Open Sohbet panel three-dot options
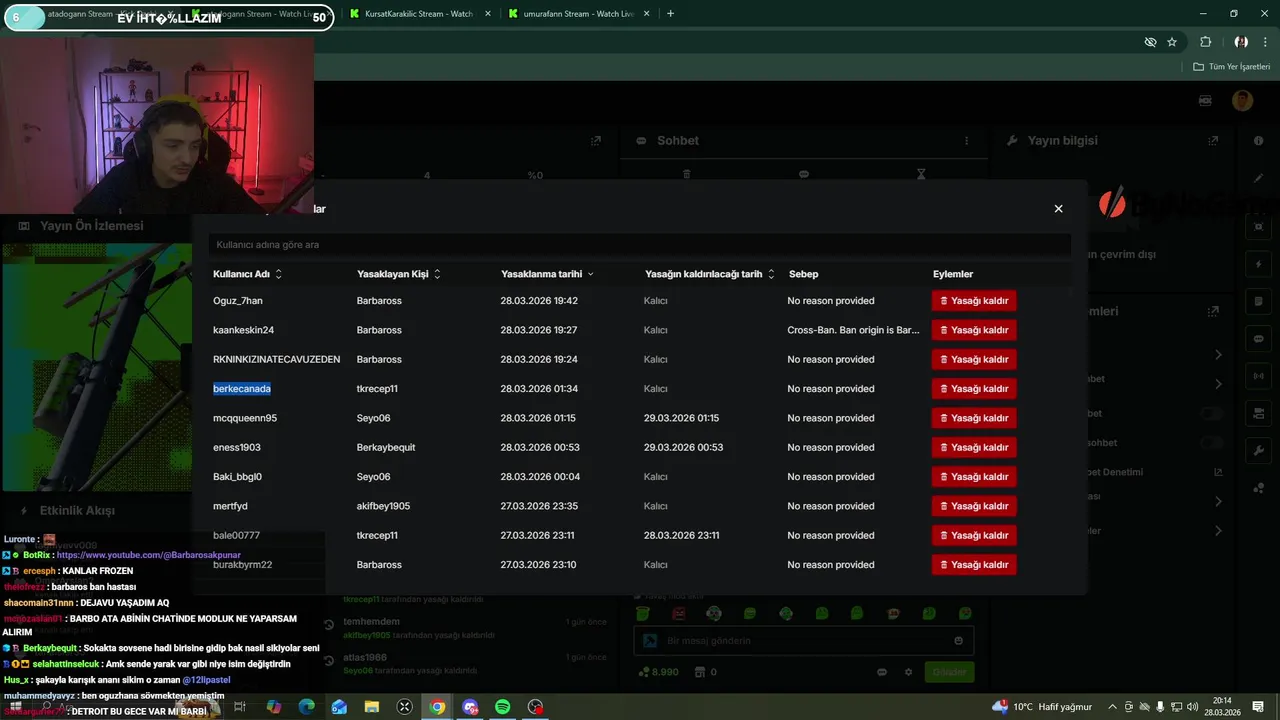Viewport: 1280px width, 720px height. click(x=966, y=141)
